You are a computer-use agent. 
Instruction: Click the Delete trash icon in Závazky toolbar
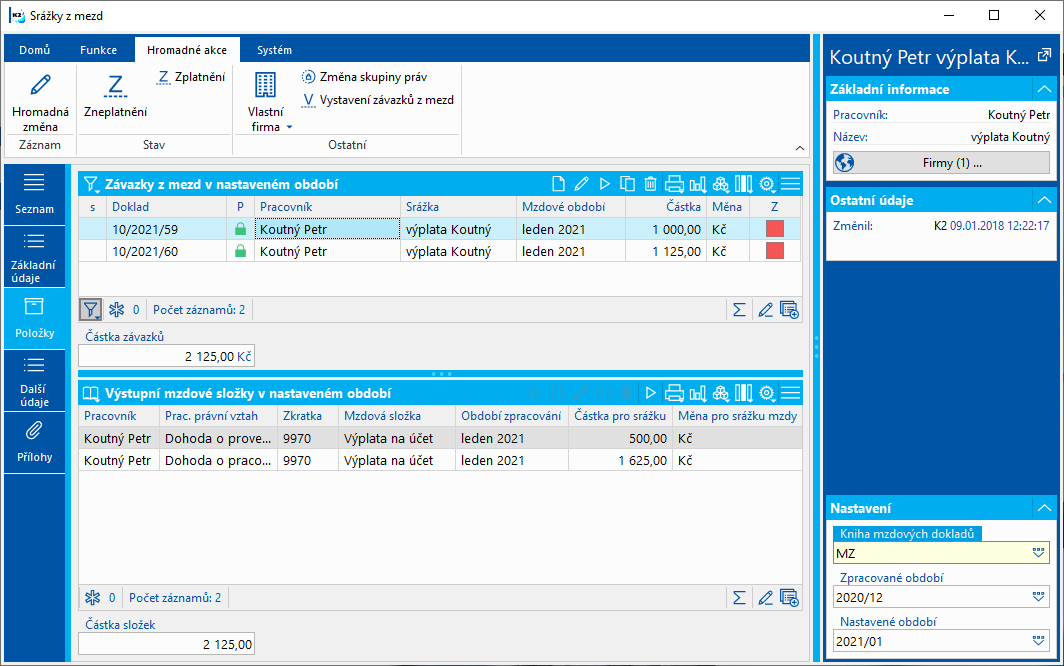coord(650,184)
